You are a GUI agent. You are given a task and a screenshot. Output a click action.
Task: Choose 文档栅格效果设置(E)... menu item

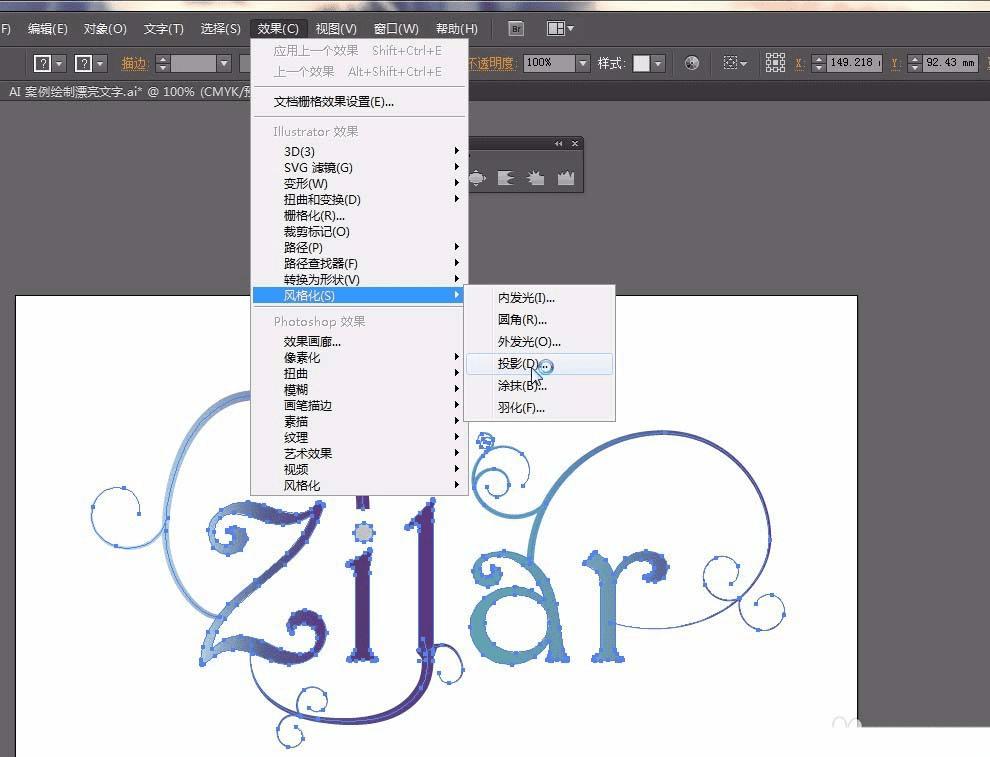coord(359,102)
